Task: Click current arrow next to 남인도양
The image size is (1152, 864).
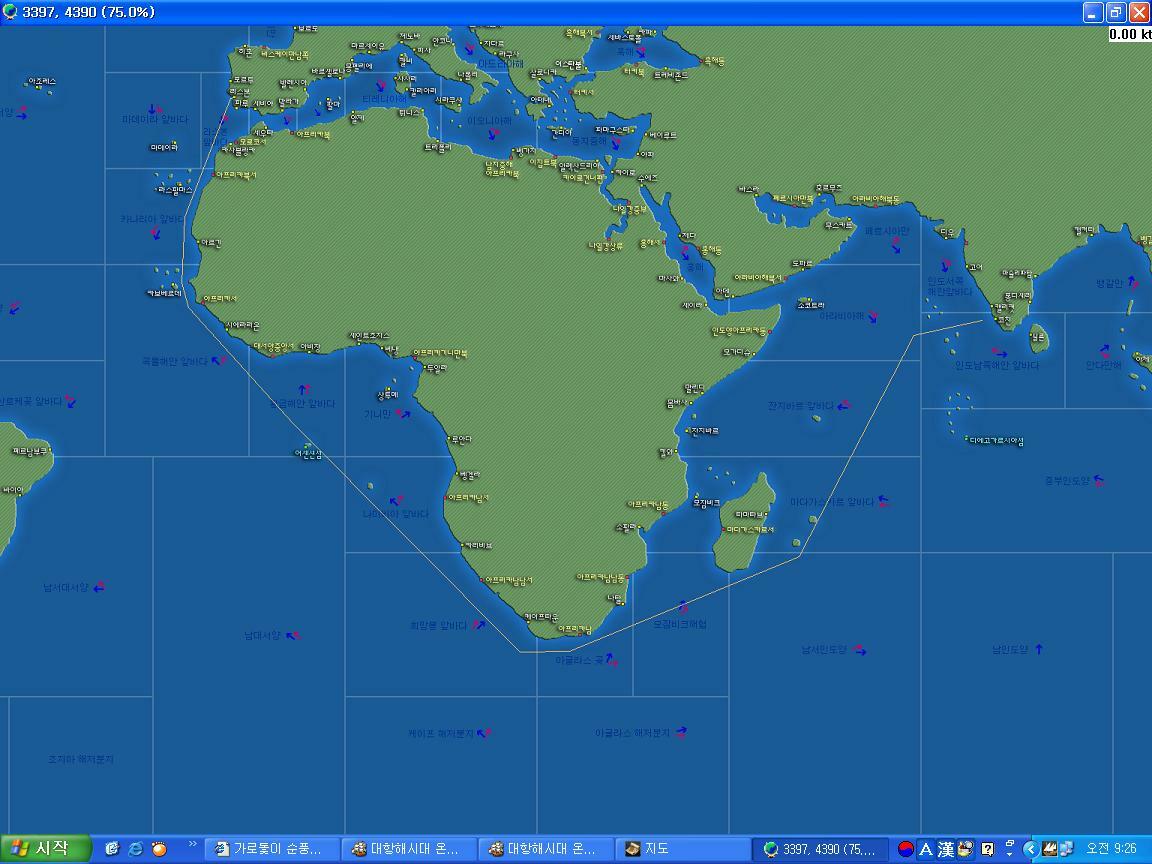Action: pos(1039,649)
